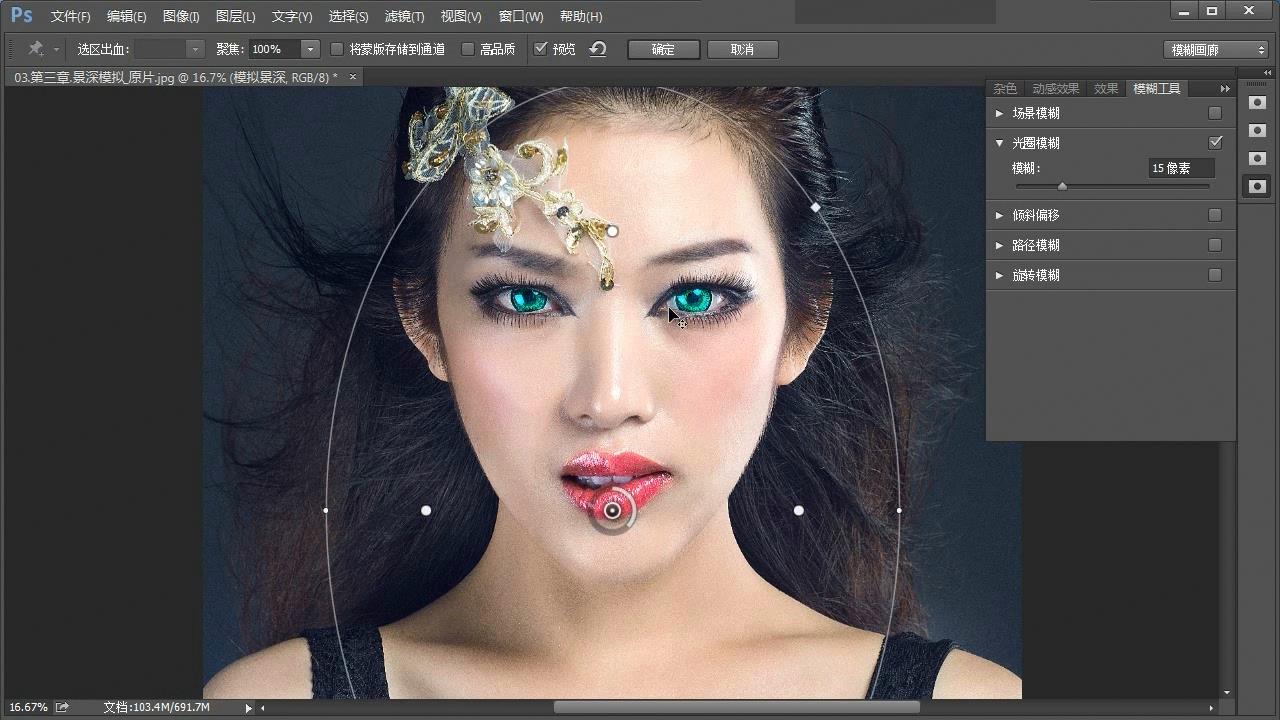Enable the 场景模糊 checkbox
1280x720 pixels.
click(x=1215, y=113)
